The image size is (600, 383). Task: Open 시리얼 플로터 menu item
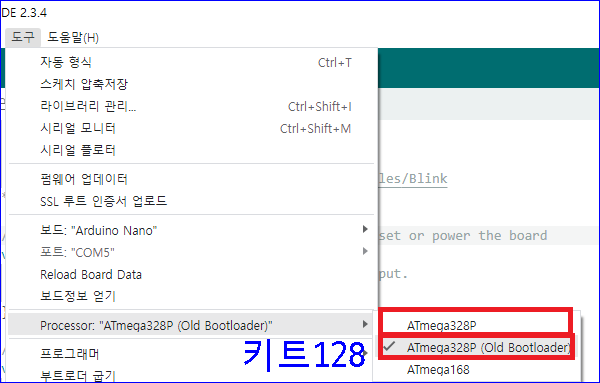tap(191, 150)
